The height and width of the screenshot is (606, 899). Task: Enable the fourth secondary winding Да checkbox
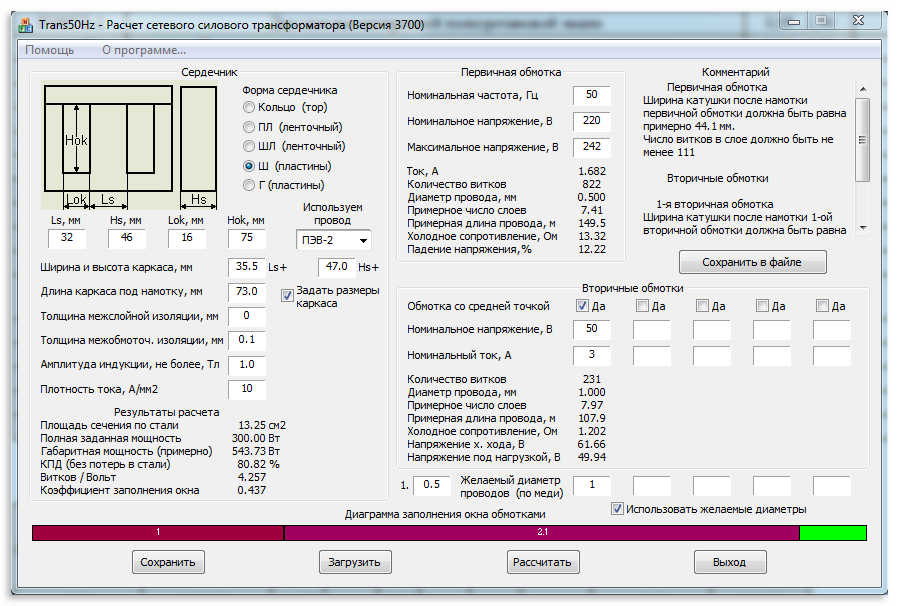click(x=762, y=306)
